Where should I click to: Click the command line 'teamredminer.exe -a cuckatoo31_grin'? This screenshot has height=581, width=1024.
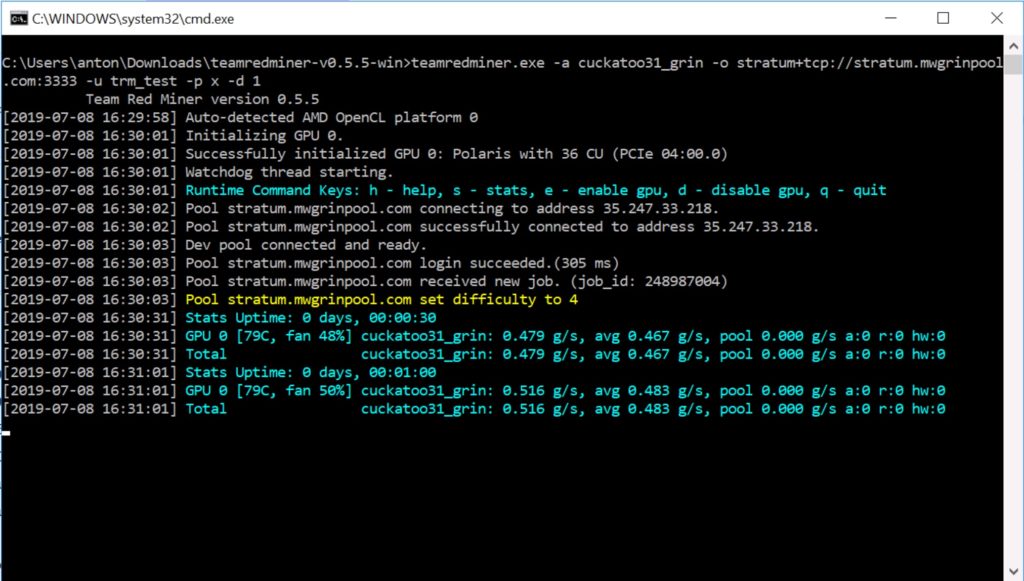pyautogui.click(x=503, y=63)
